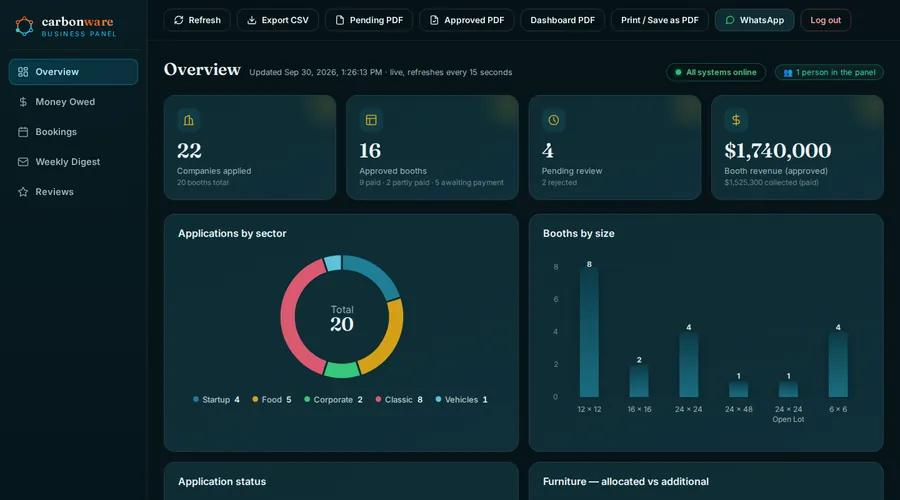Click the 'Total 20' donut center
900x500 pixels.
342,319
